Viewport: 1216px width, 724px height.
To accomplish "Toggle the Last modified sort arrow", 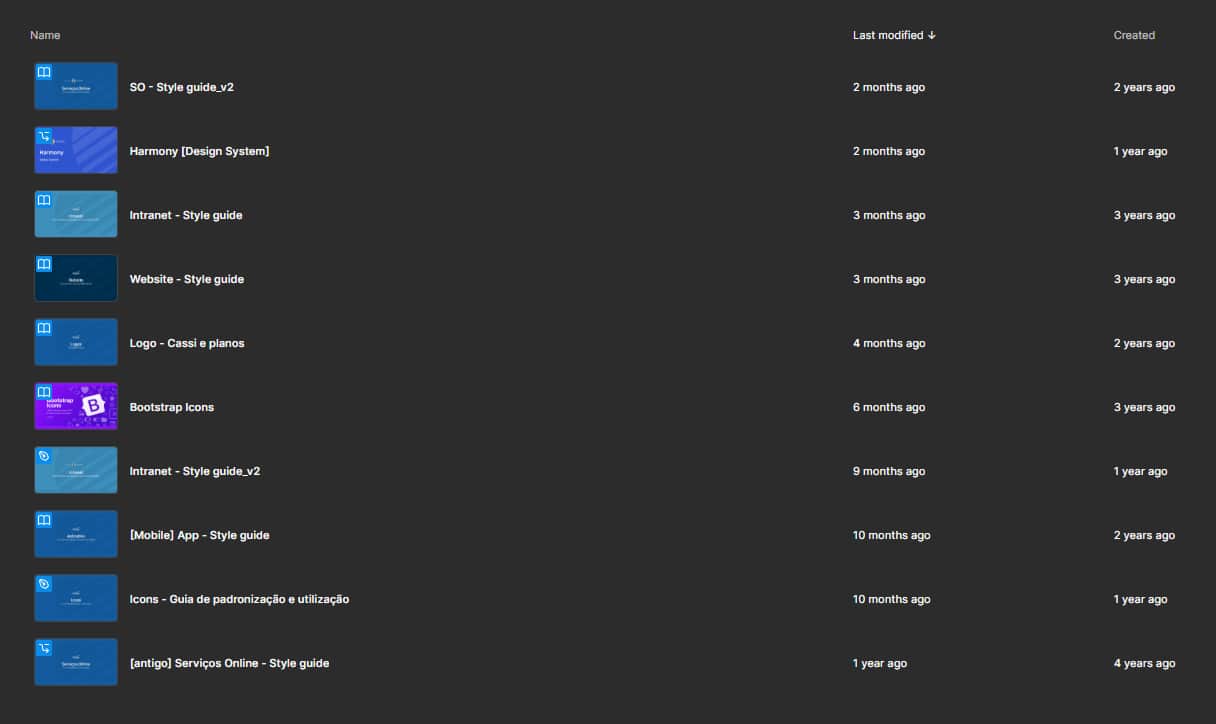I will 931,35.
